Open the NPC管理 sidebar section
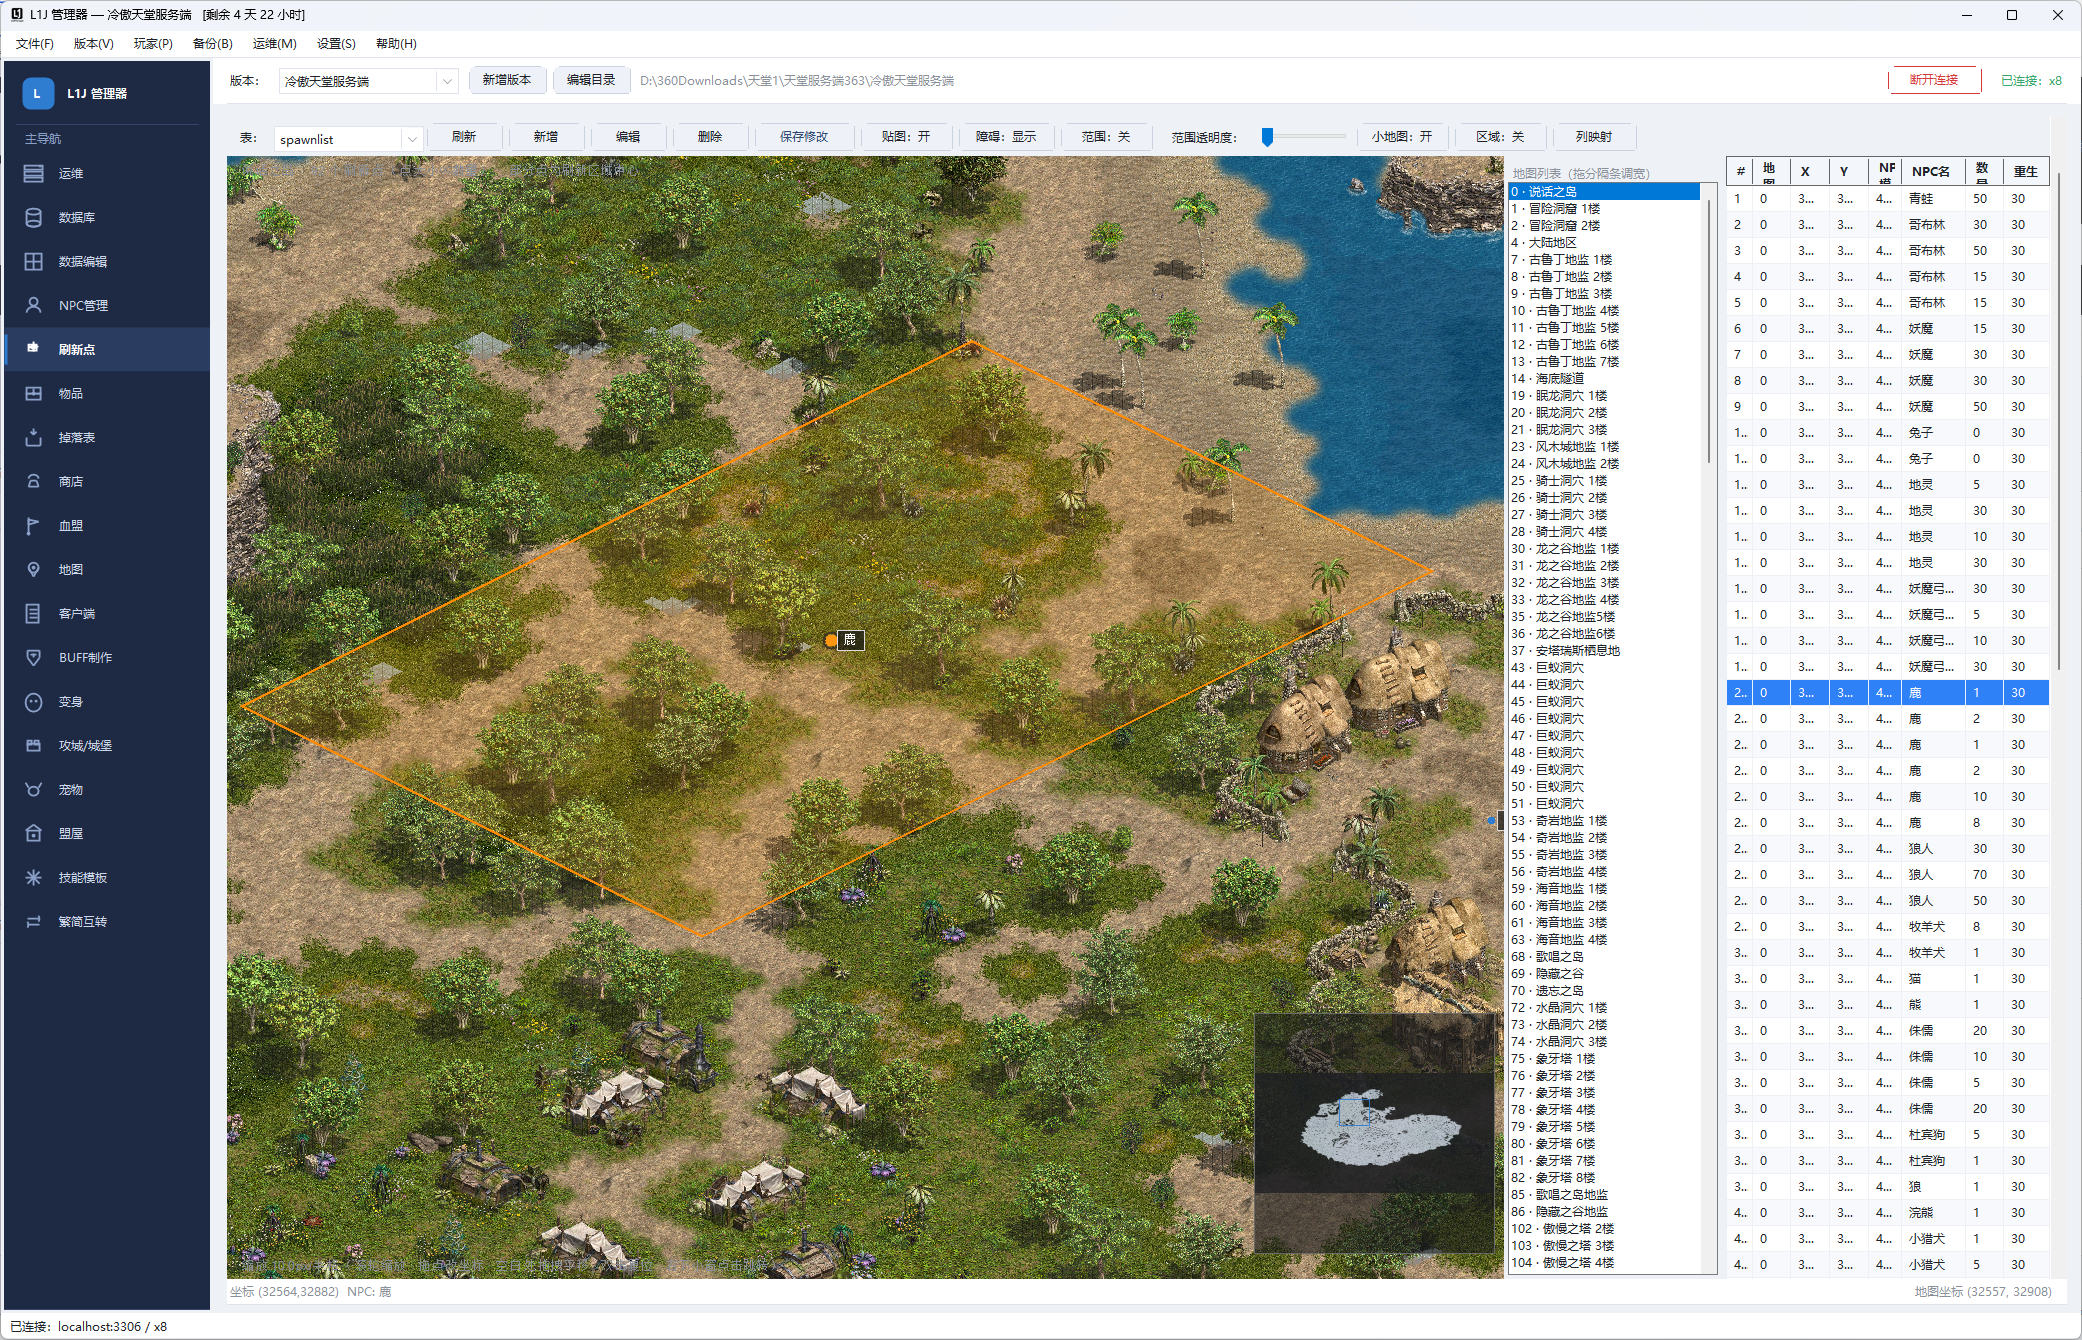2082x1340 pixels. (x=107, y=306)
